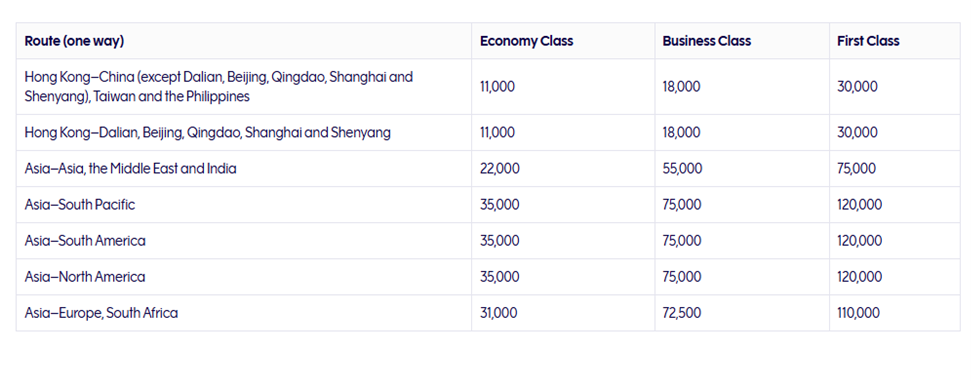Click Business 18,000 in Hong Kong–Dalian row
This screenshot has width=971, height=381.
pyautogui.click(x=681, y=133)
